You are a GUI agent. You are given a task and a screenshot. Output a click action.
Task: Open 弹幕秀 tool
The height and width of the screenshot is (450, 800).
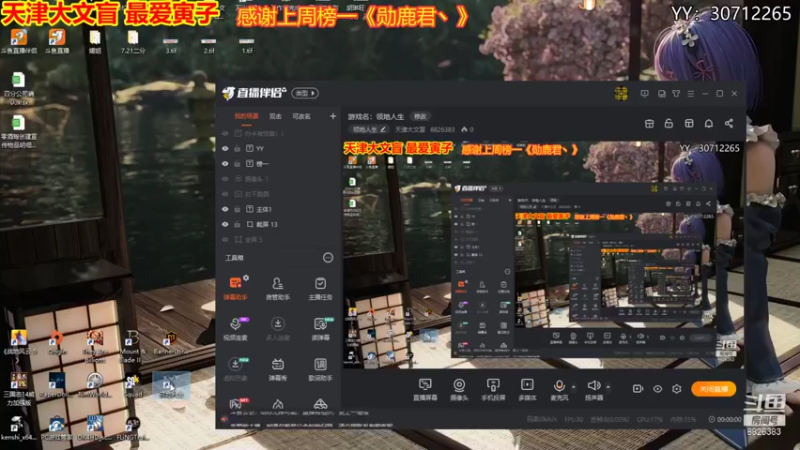tap(278, 369)
